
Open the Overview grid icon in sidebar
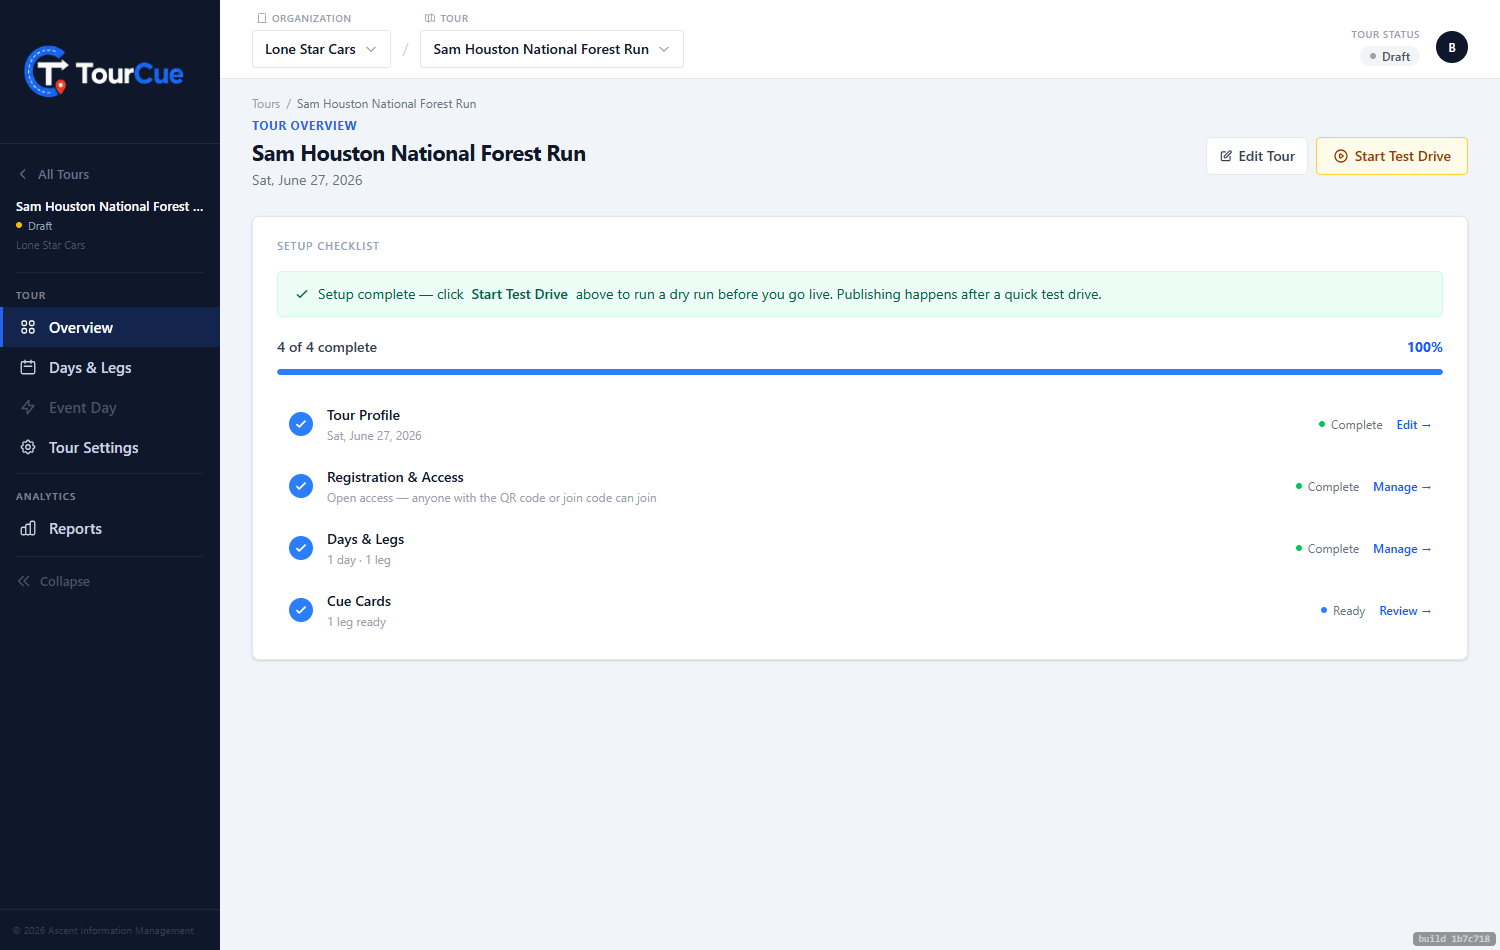[28, 327]
